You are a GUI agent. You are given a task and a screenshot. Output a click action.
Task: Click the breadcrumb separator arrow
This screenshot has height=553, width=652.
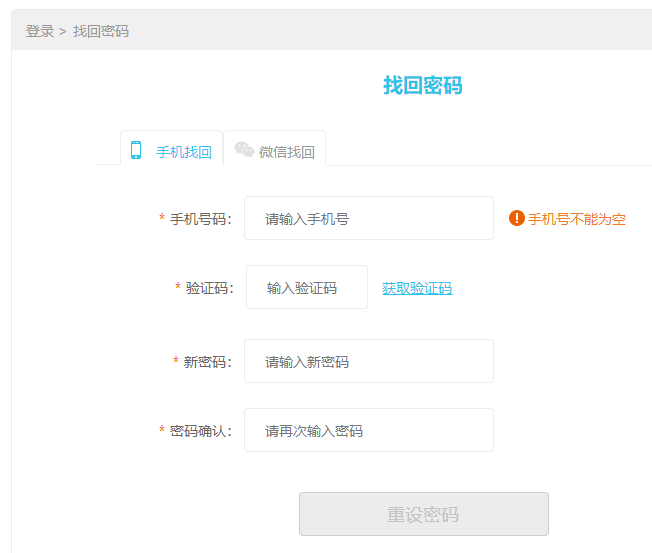[63, 32]
